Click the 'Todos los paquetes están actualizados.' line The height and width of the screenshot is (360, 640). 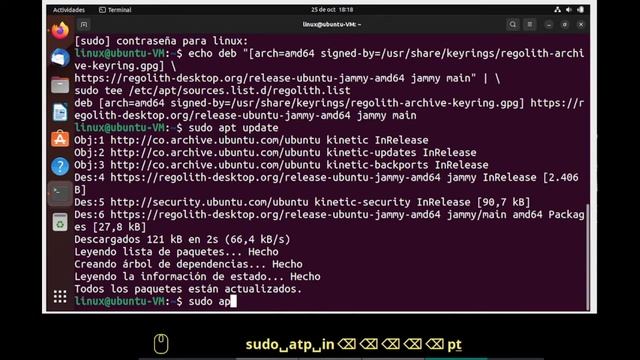pos(188,289)
